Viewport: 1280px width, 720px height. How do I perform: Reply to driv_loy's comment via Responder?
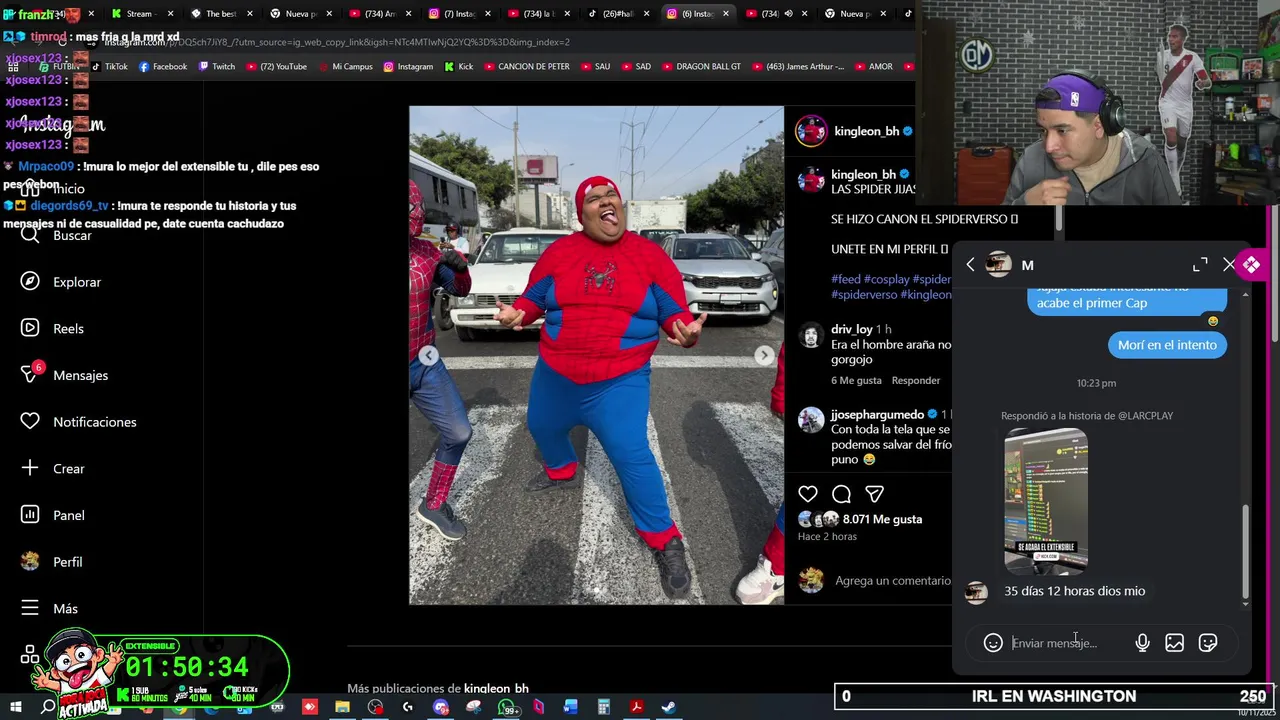[916, 380]
